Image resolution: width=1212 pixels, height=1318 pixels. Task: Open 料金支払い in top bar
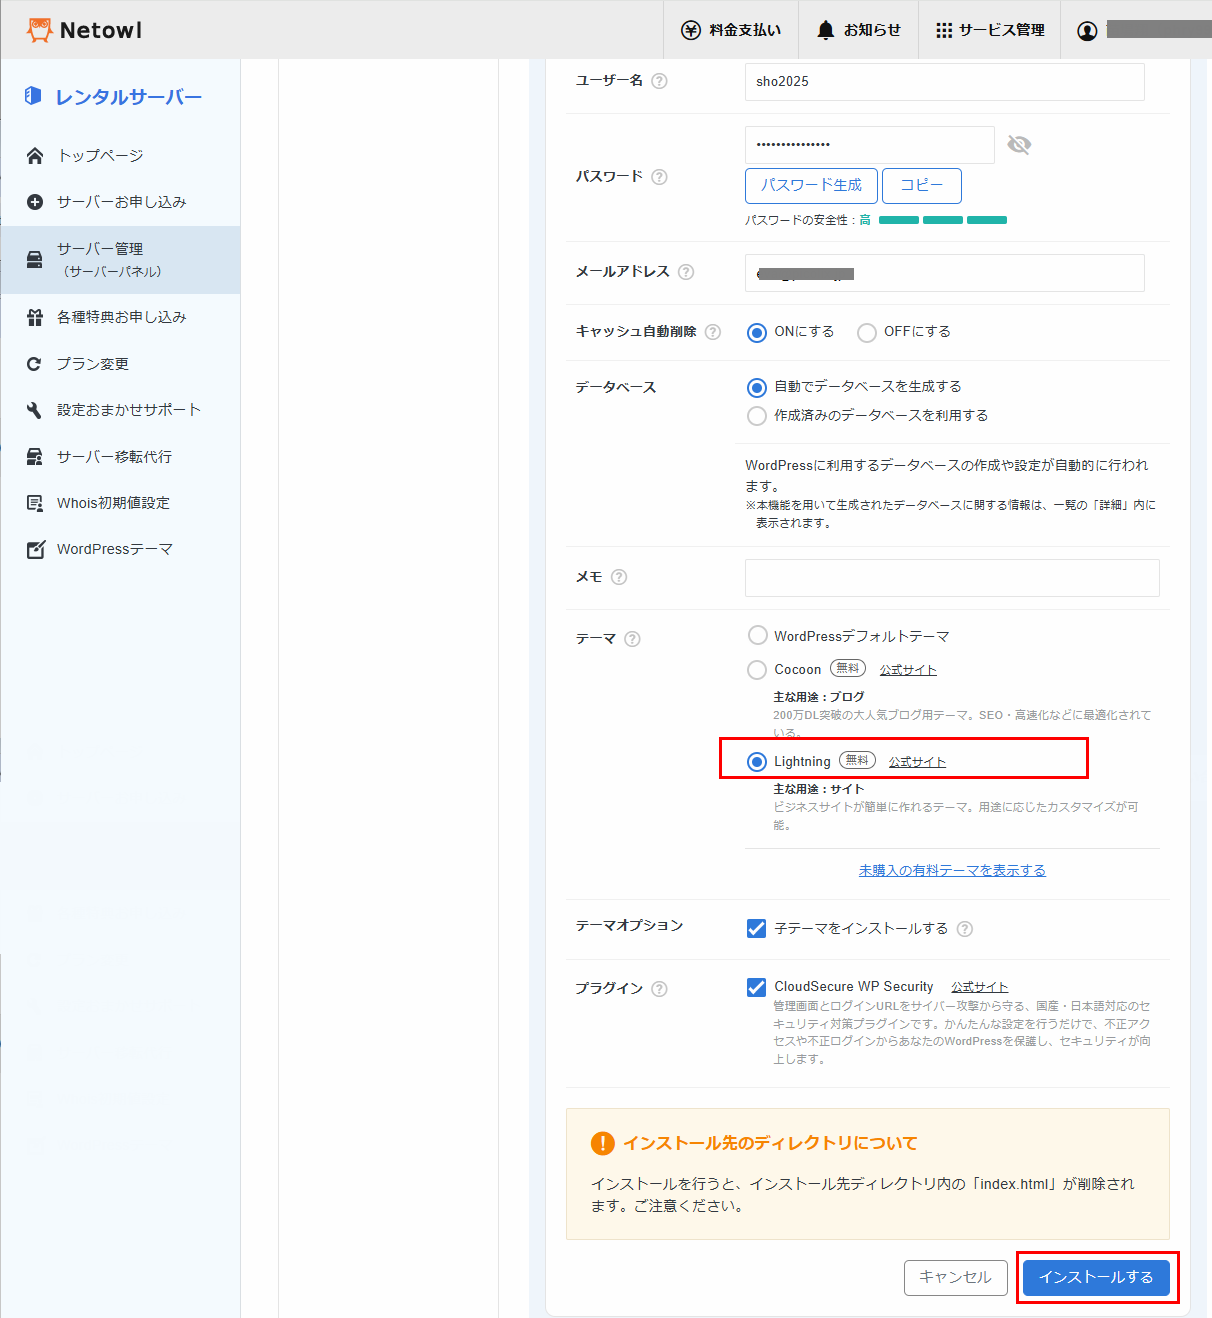tap(731, 30)
